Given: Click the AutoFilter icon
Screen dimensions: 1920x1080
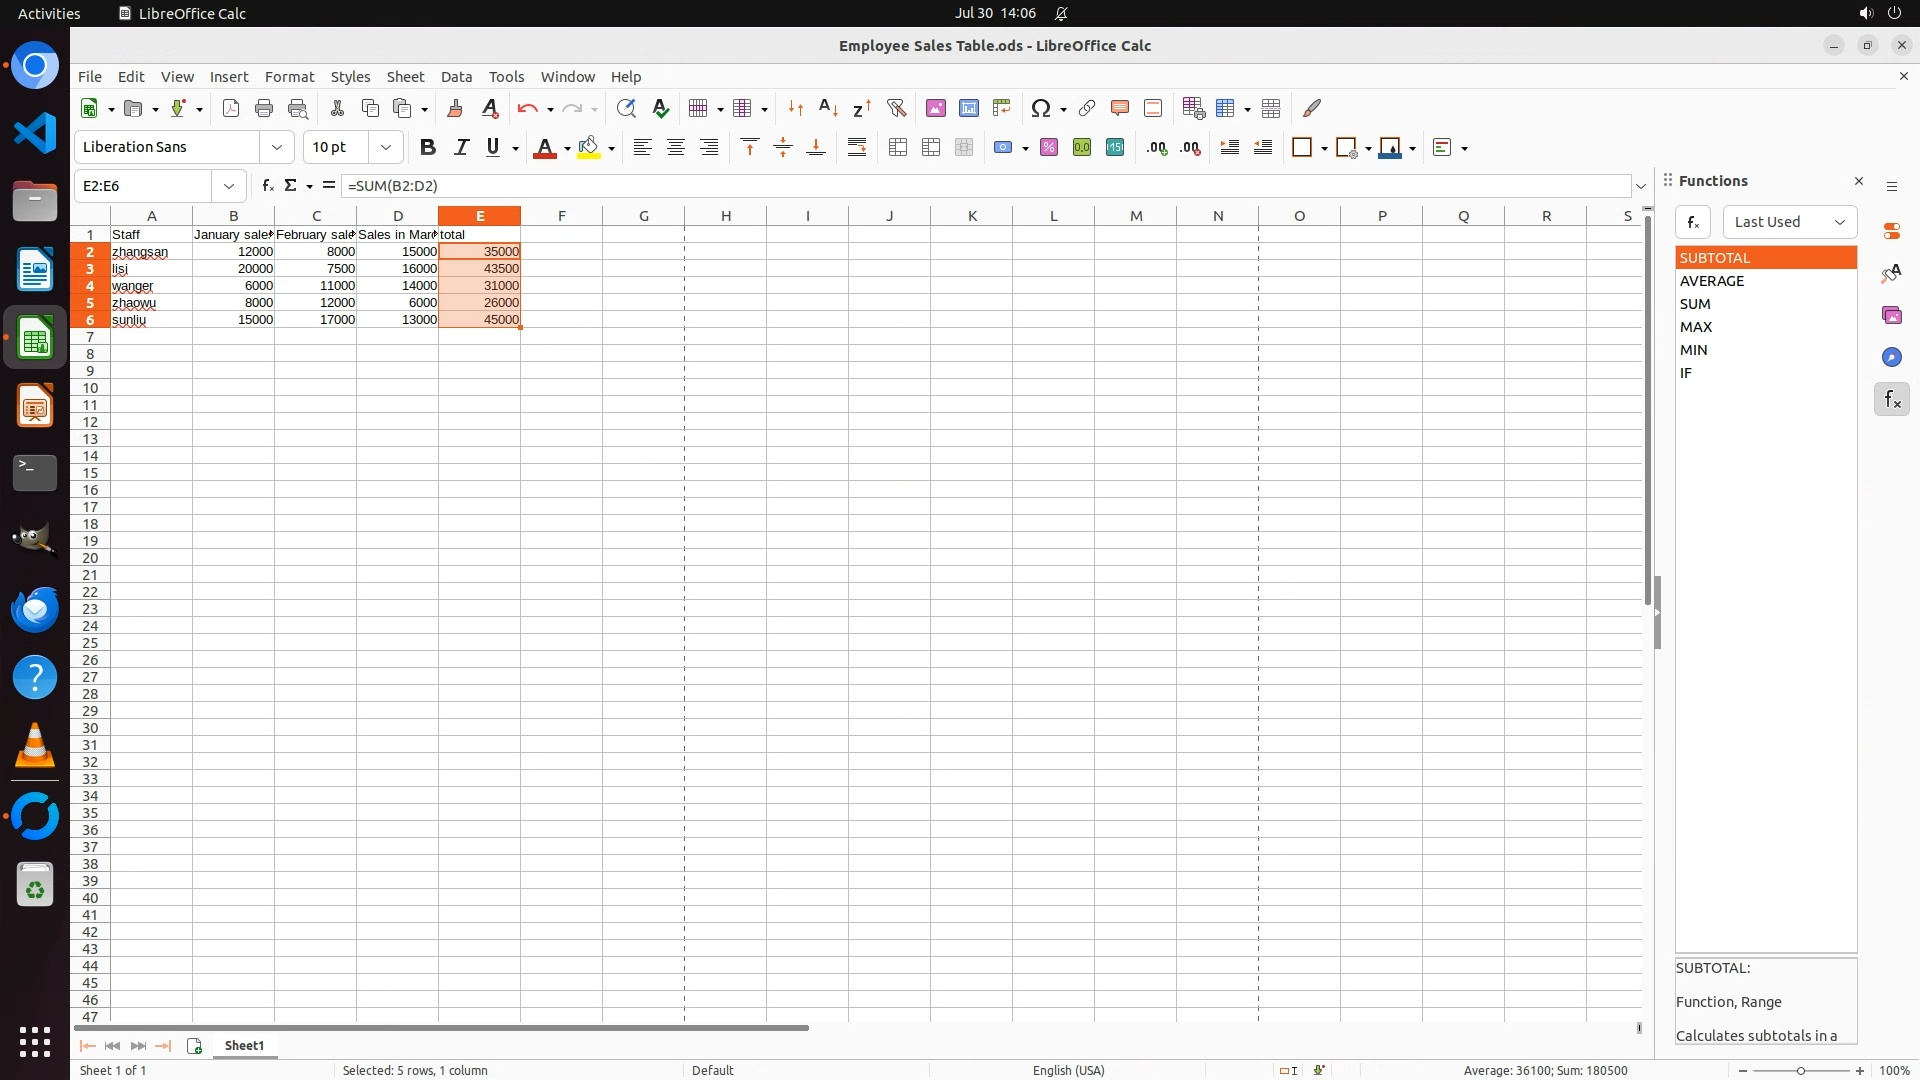Looking at the screenshot, I should click(x=896, y=108).
